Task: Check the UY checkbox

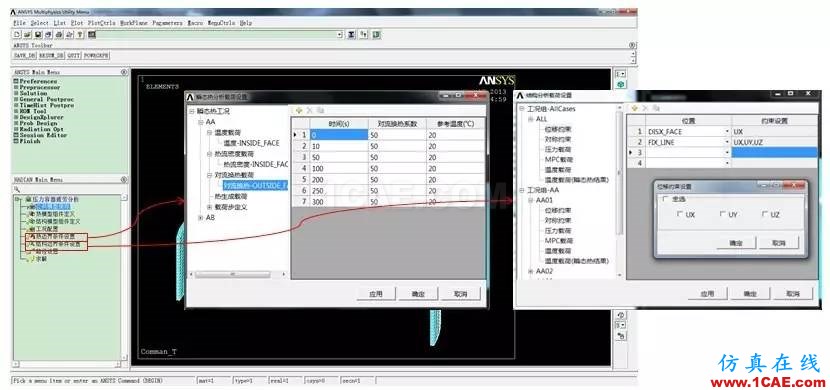Action: coord(723,214)
